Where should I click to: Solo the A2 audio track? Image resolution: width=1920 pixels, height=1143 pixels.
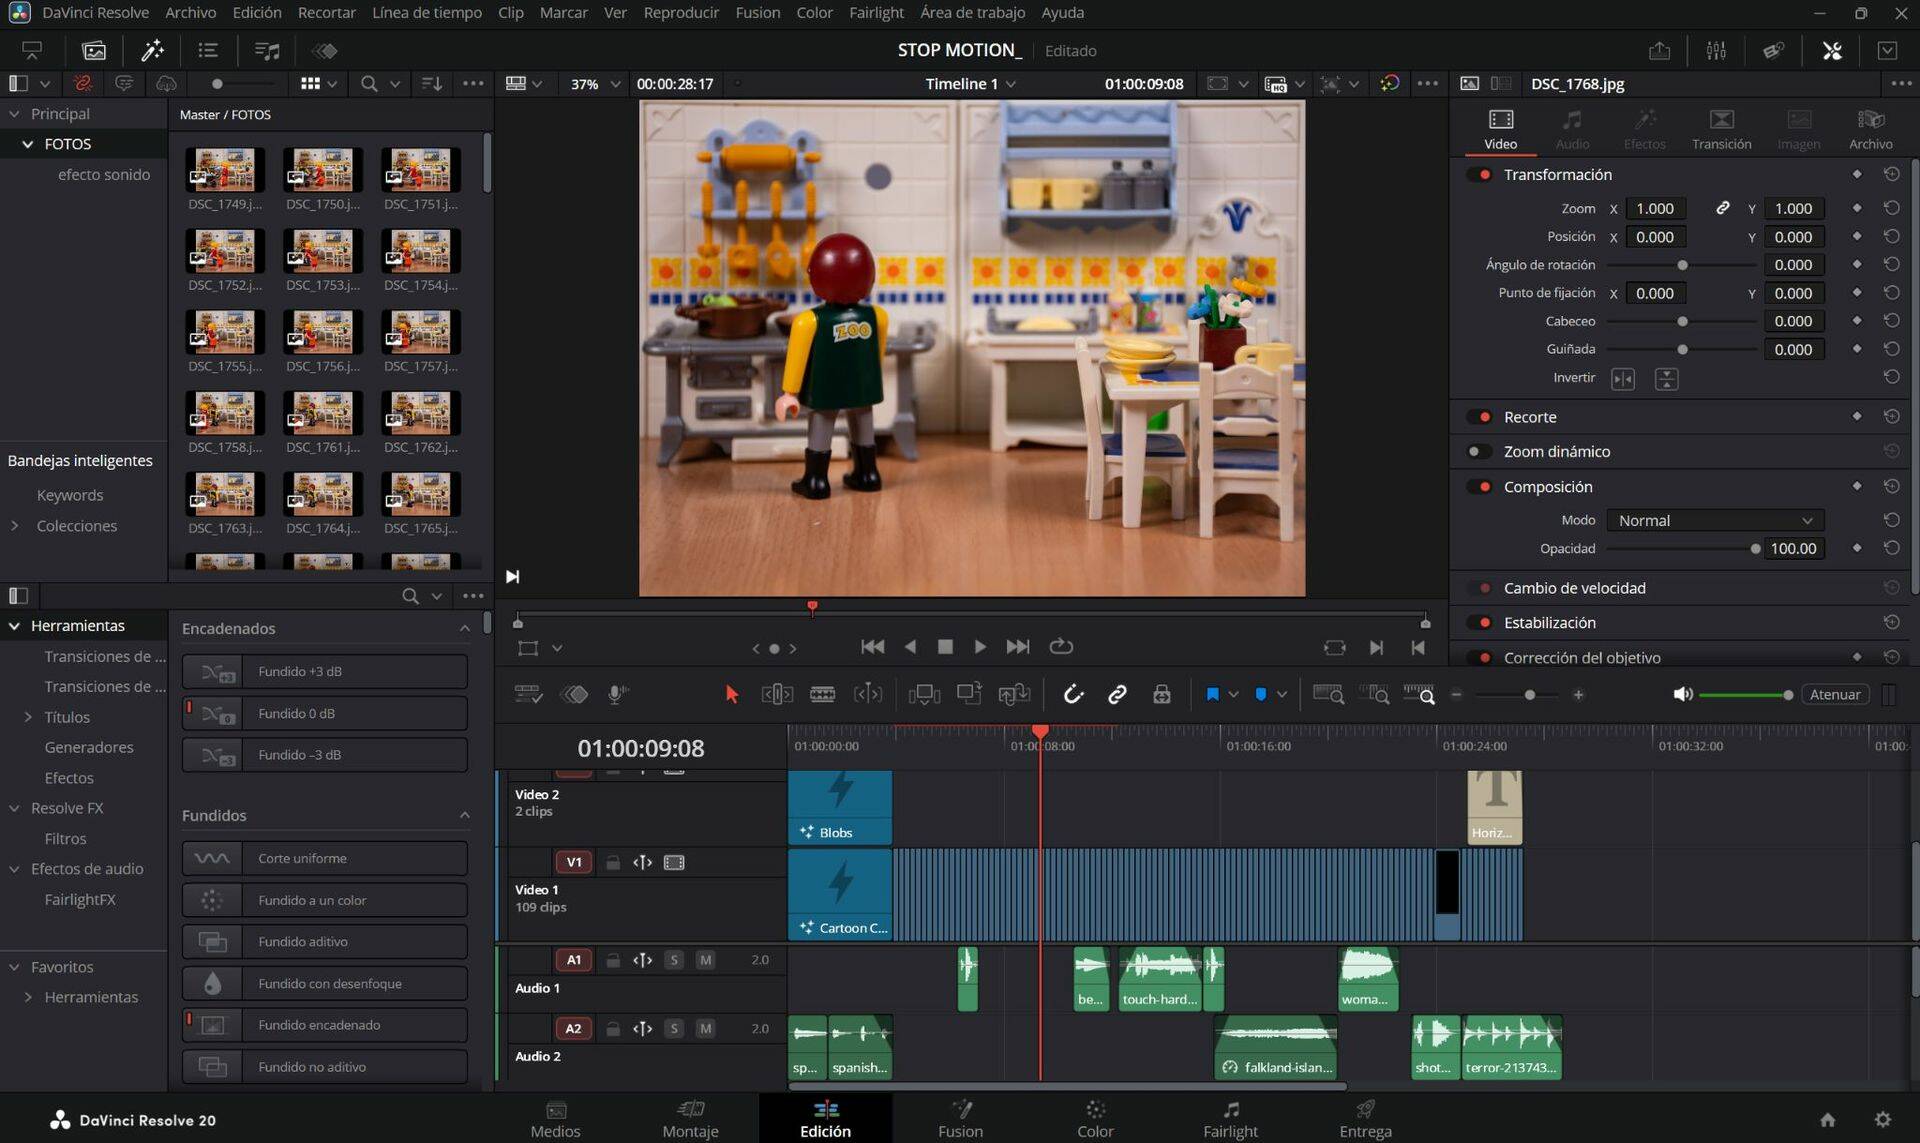pyautogui.click(x=674, y=1028)
